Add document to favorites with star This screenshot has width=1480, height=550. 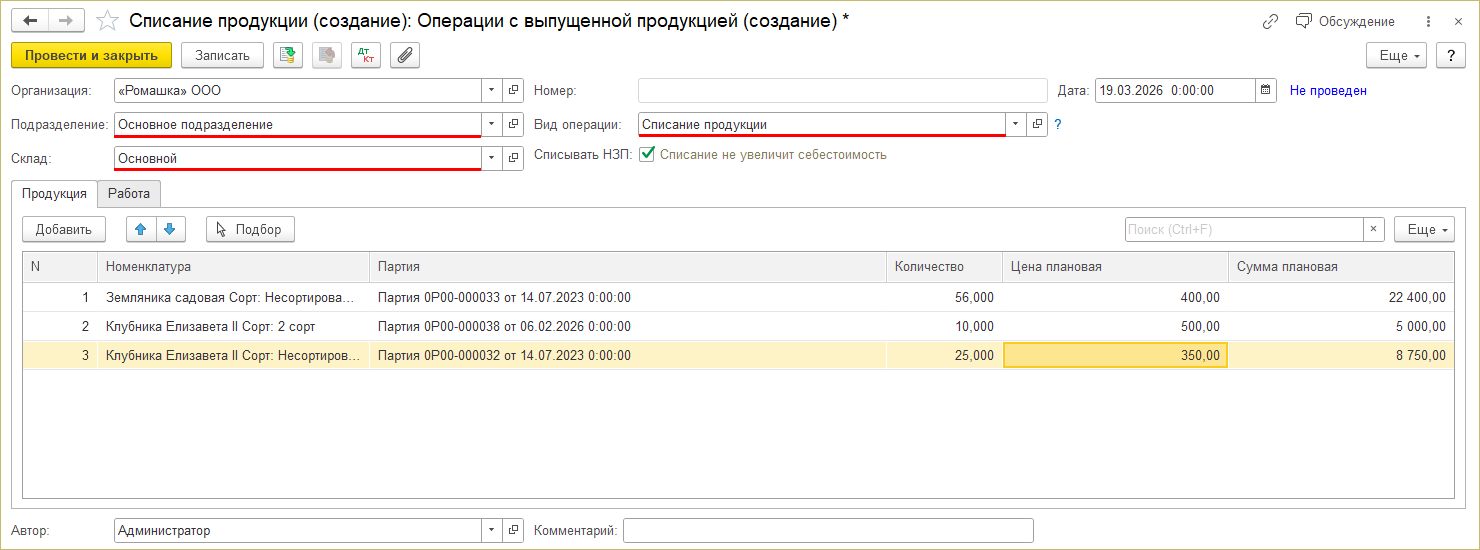[x=107, y=21]
